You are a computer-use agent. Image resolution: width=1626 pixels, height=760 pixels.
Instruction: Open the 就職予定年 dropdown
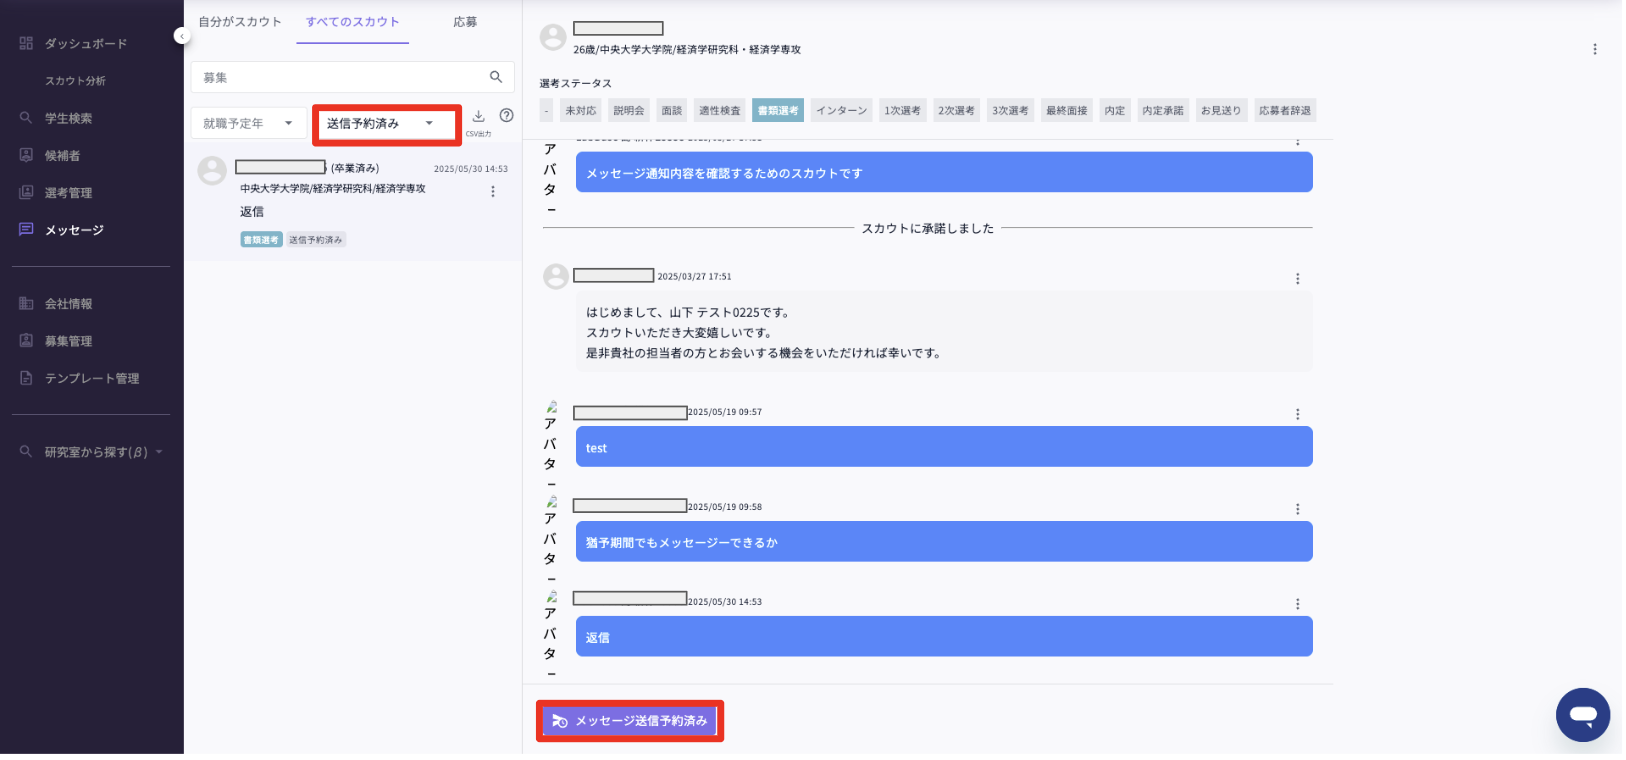(x=248, y=123)
